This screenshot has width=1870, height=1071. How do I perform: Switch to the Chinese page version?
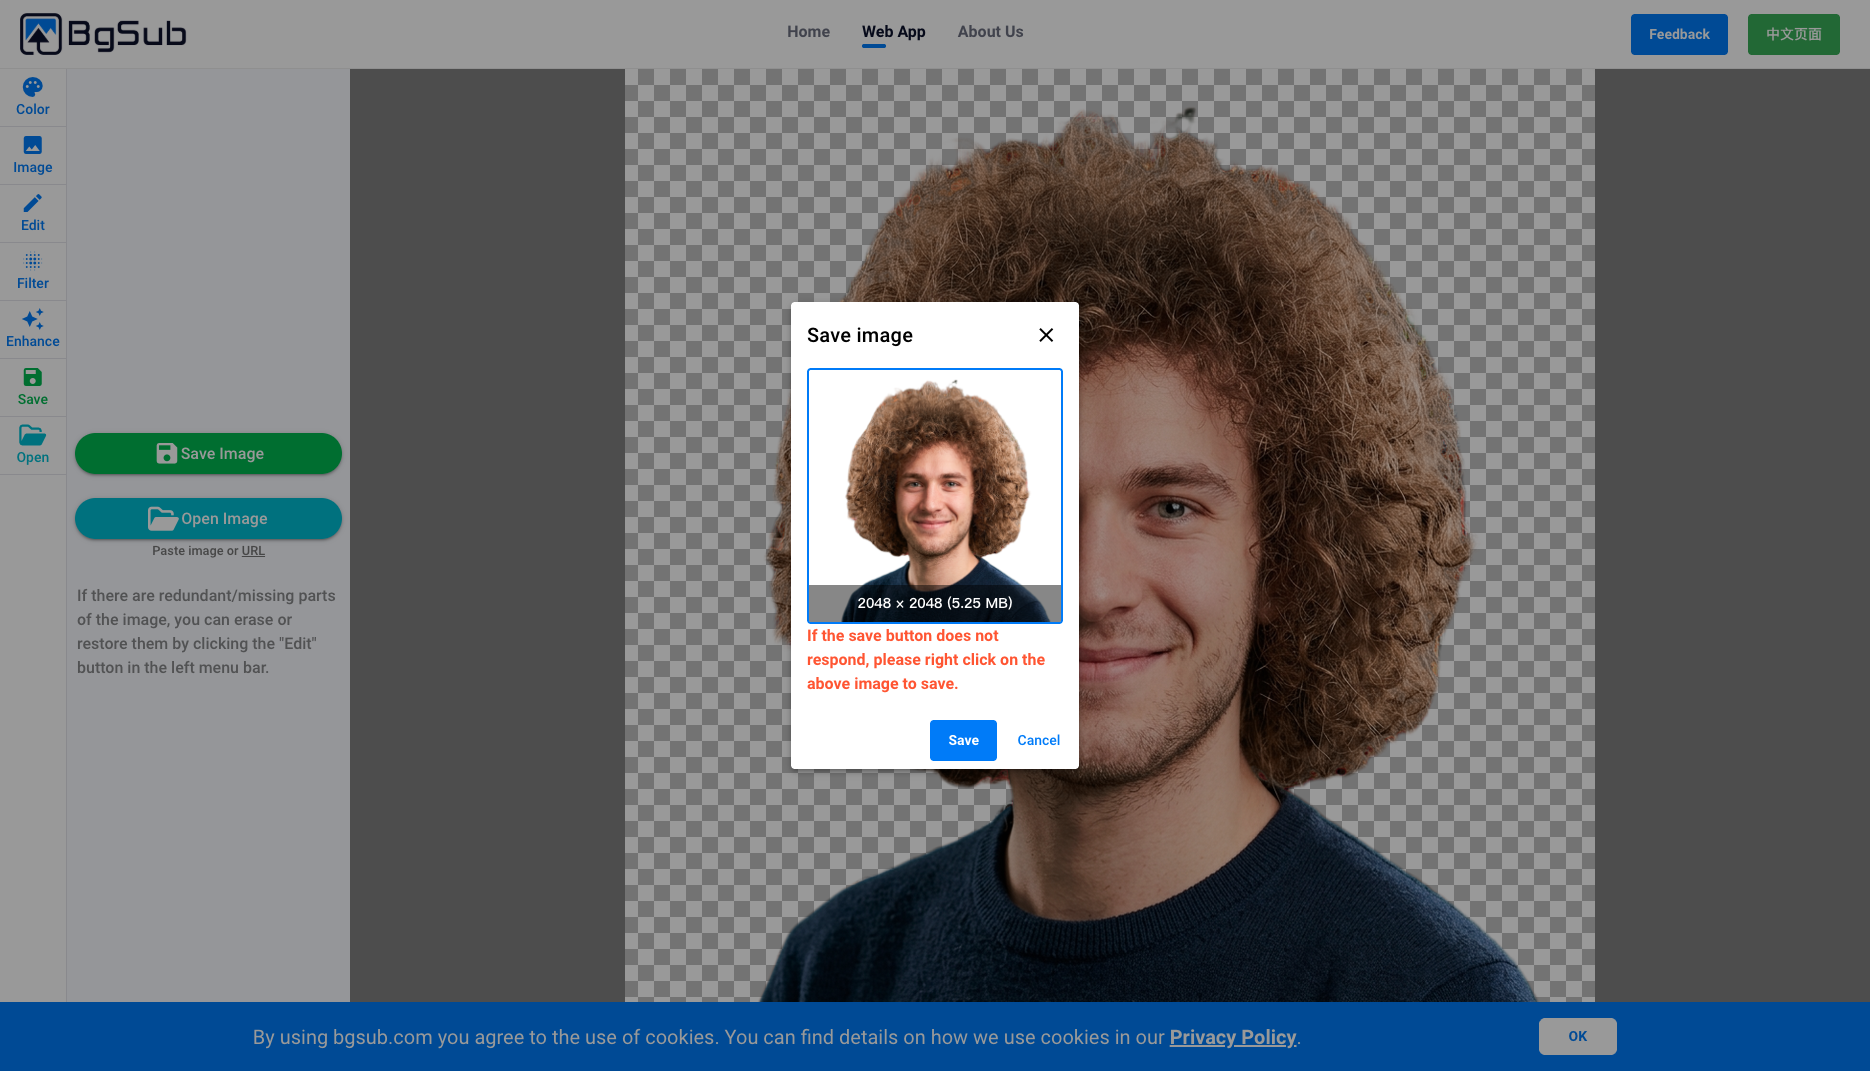(1794, 34)
